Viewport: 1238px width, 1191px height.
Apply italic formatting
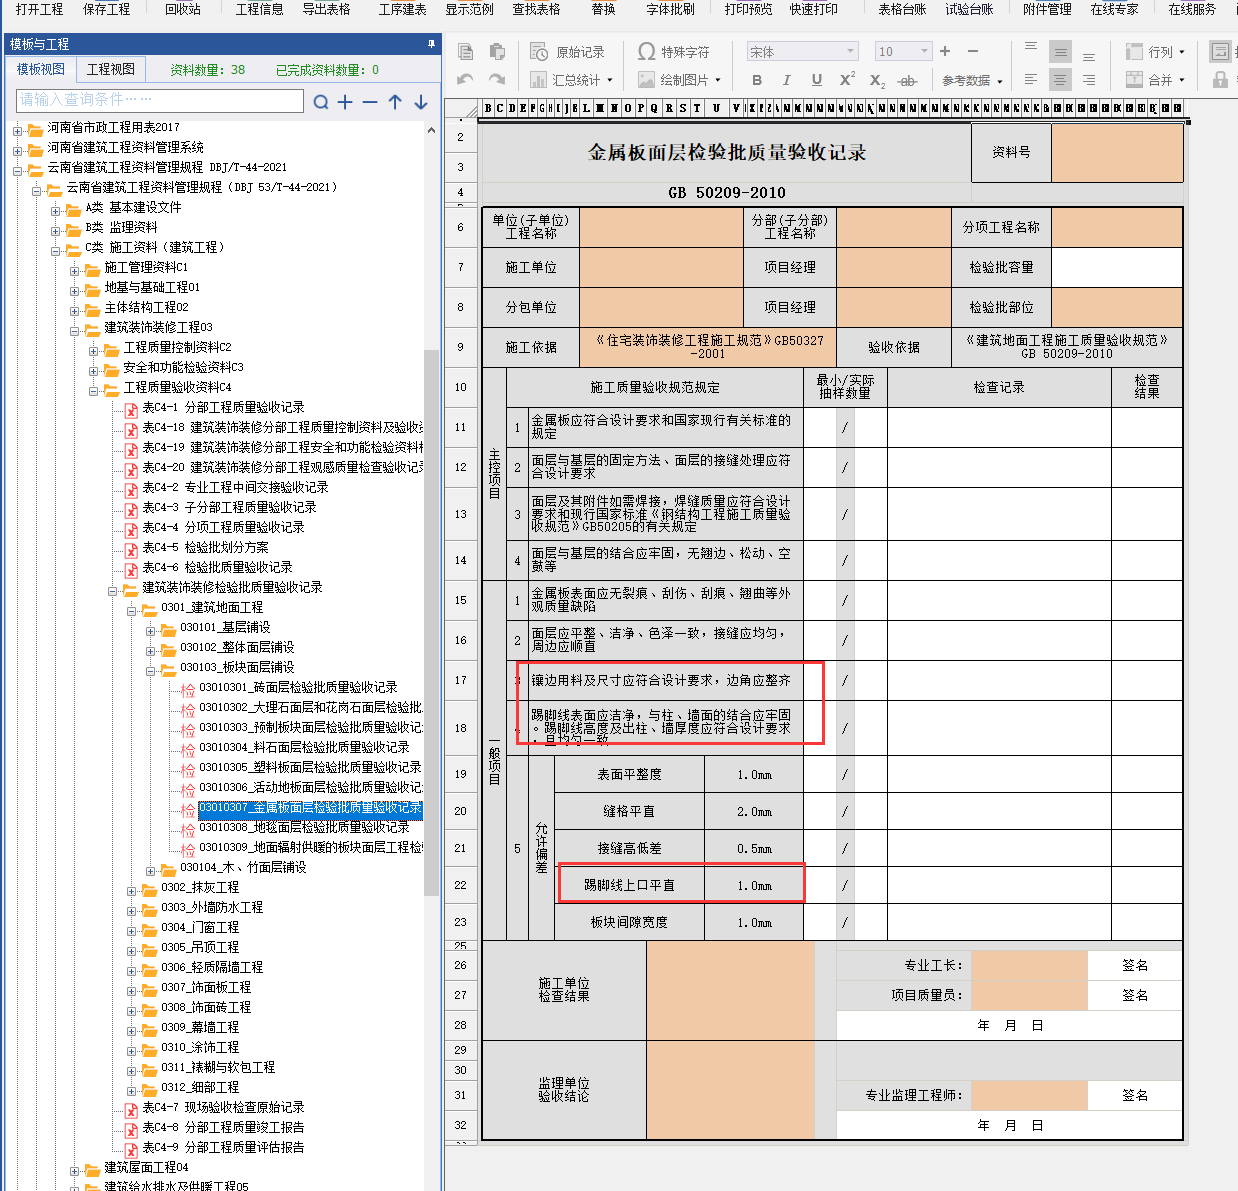pos(786,80)
